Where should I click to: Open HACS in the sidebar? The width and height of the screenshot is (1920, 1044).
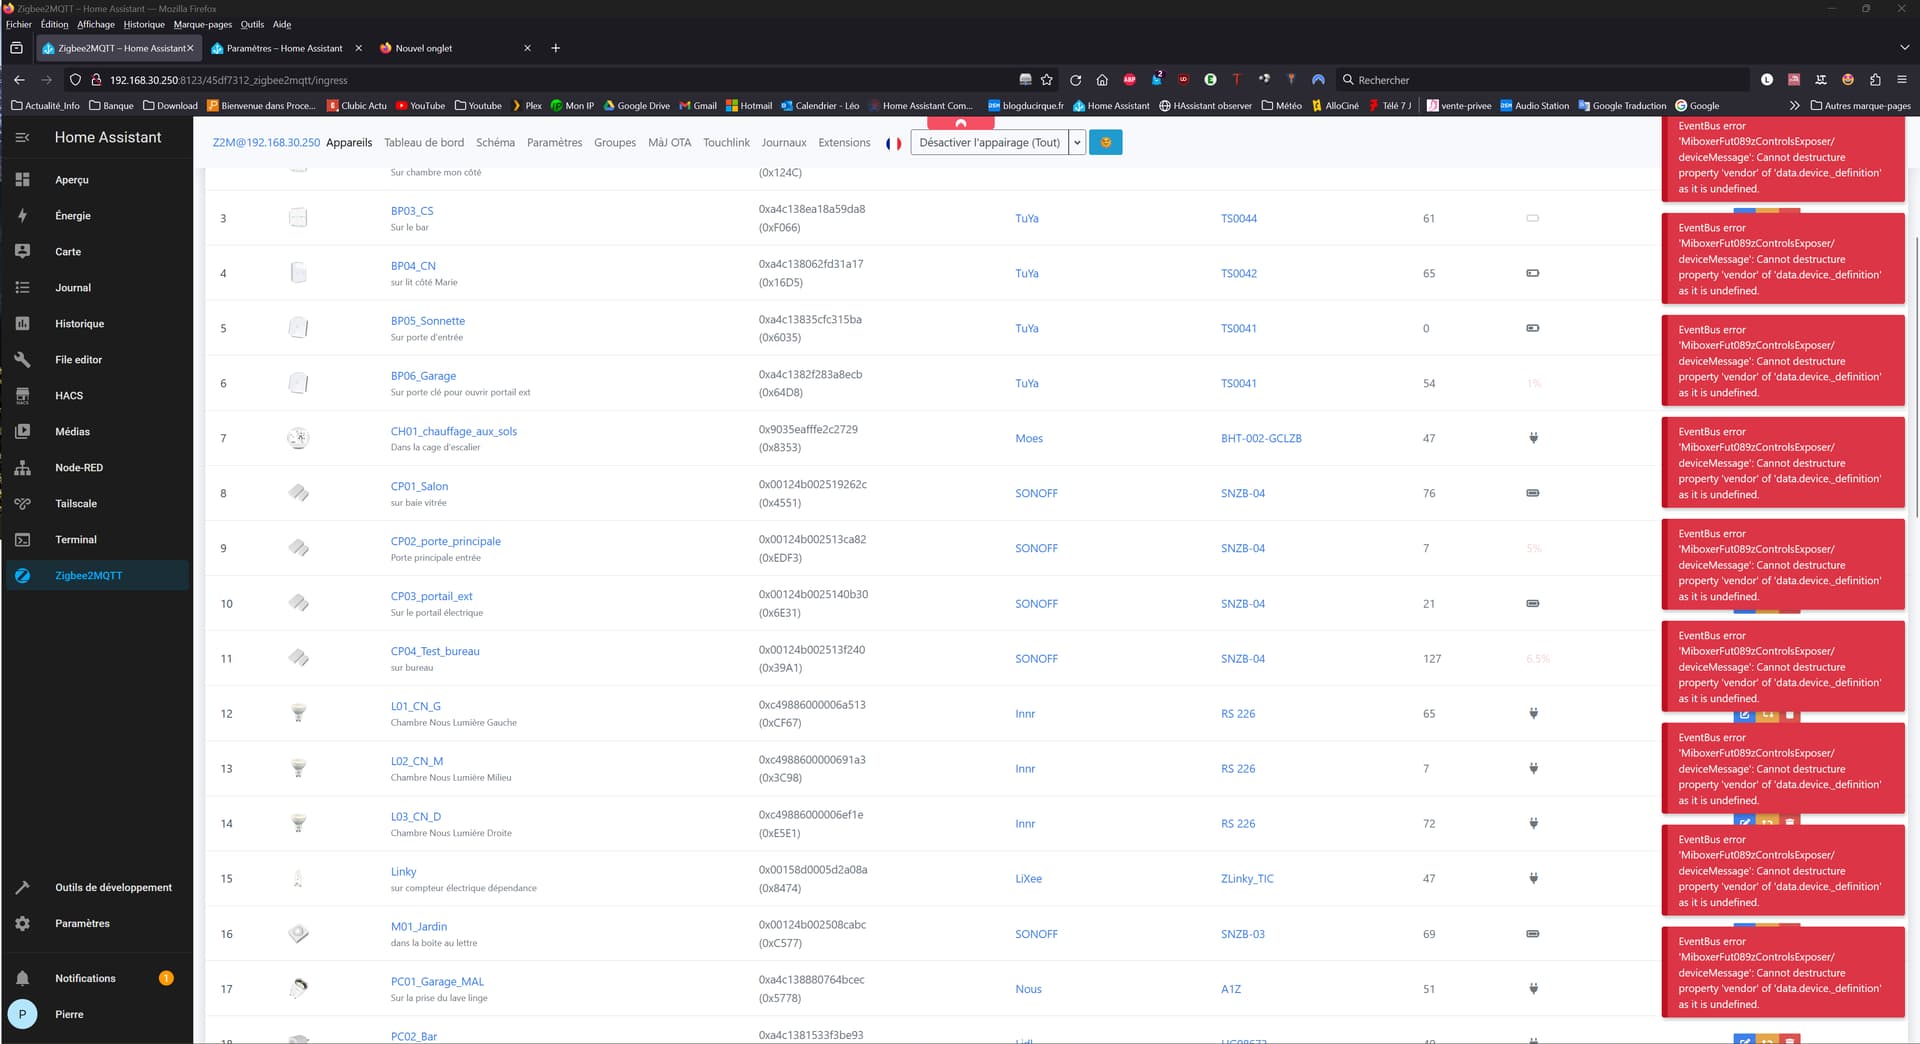69,396
